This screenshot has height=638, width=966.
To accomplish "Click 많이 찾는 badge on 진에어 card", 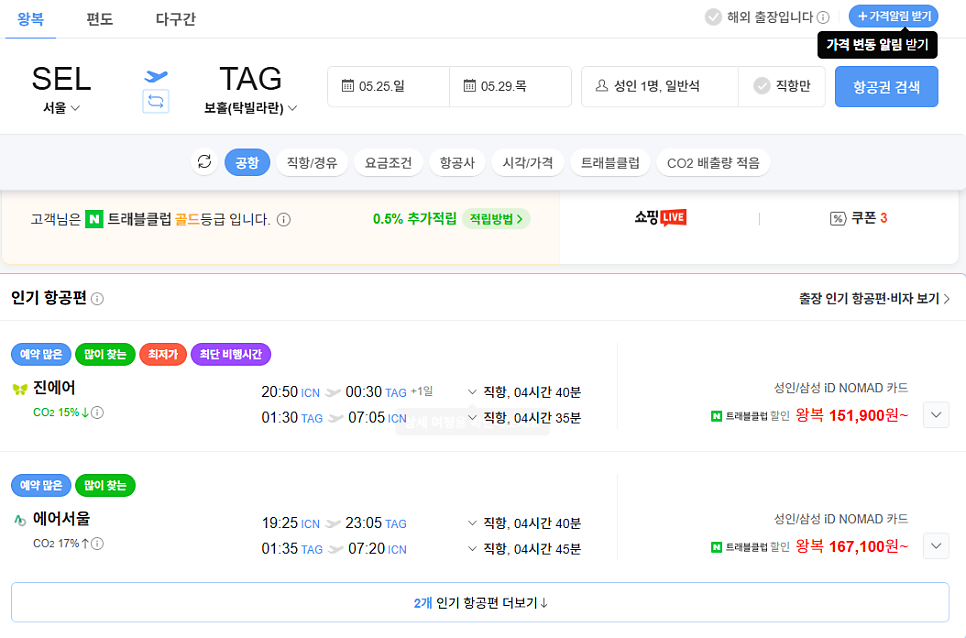I will [105, 354].
